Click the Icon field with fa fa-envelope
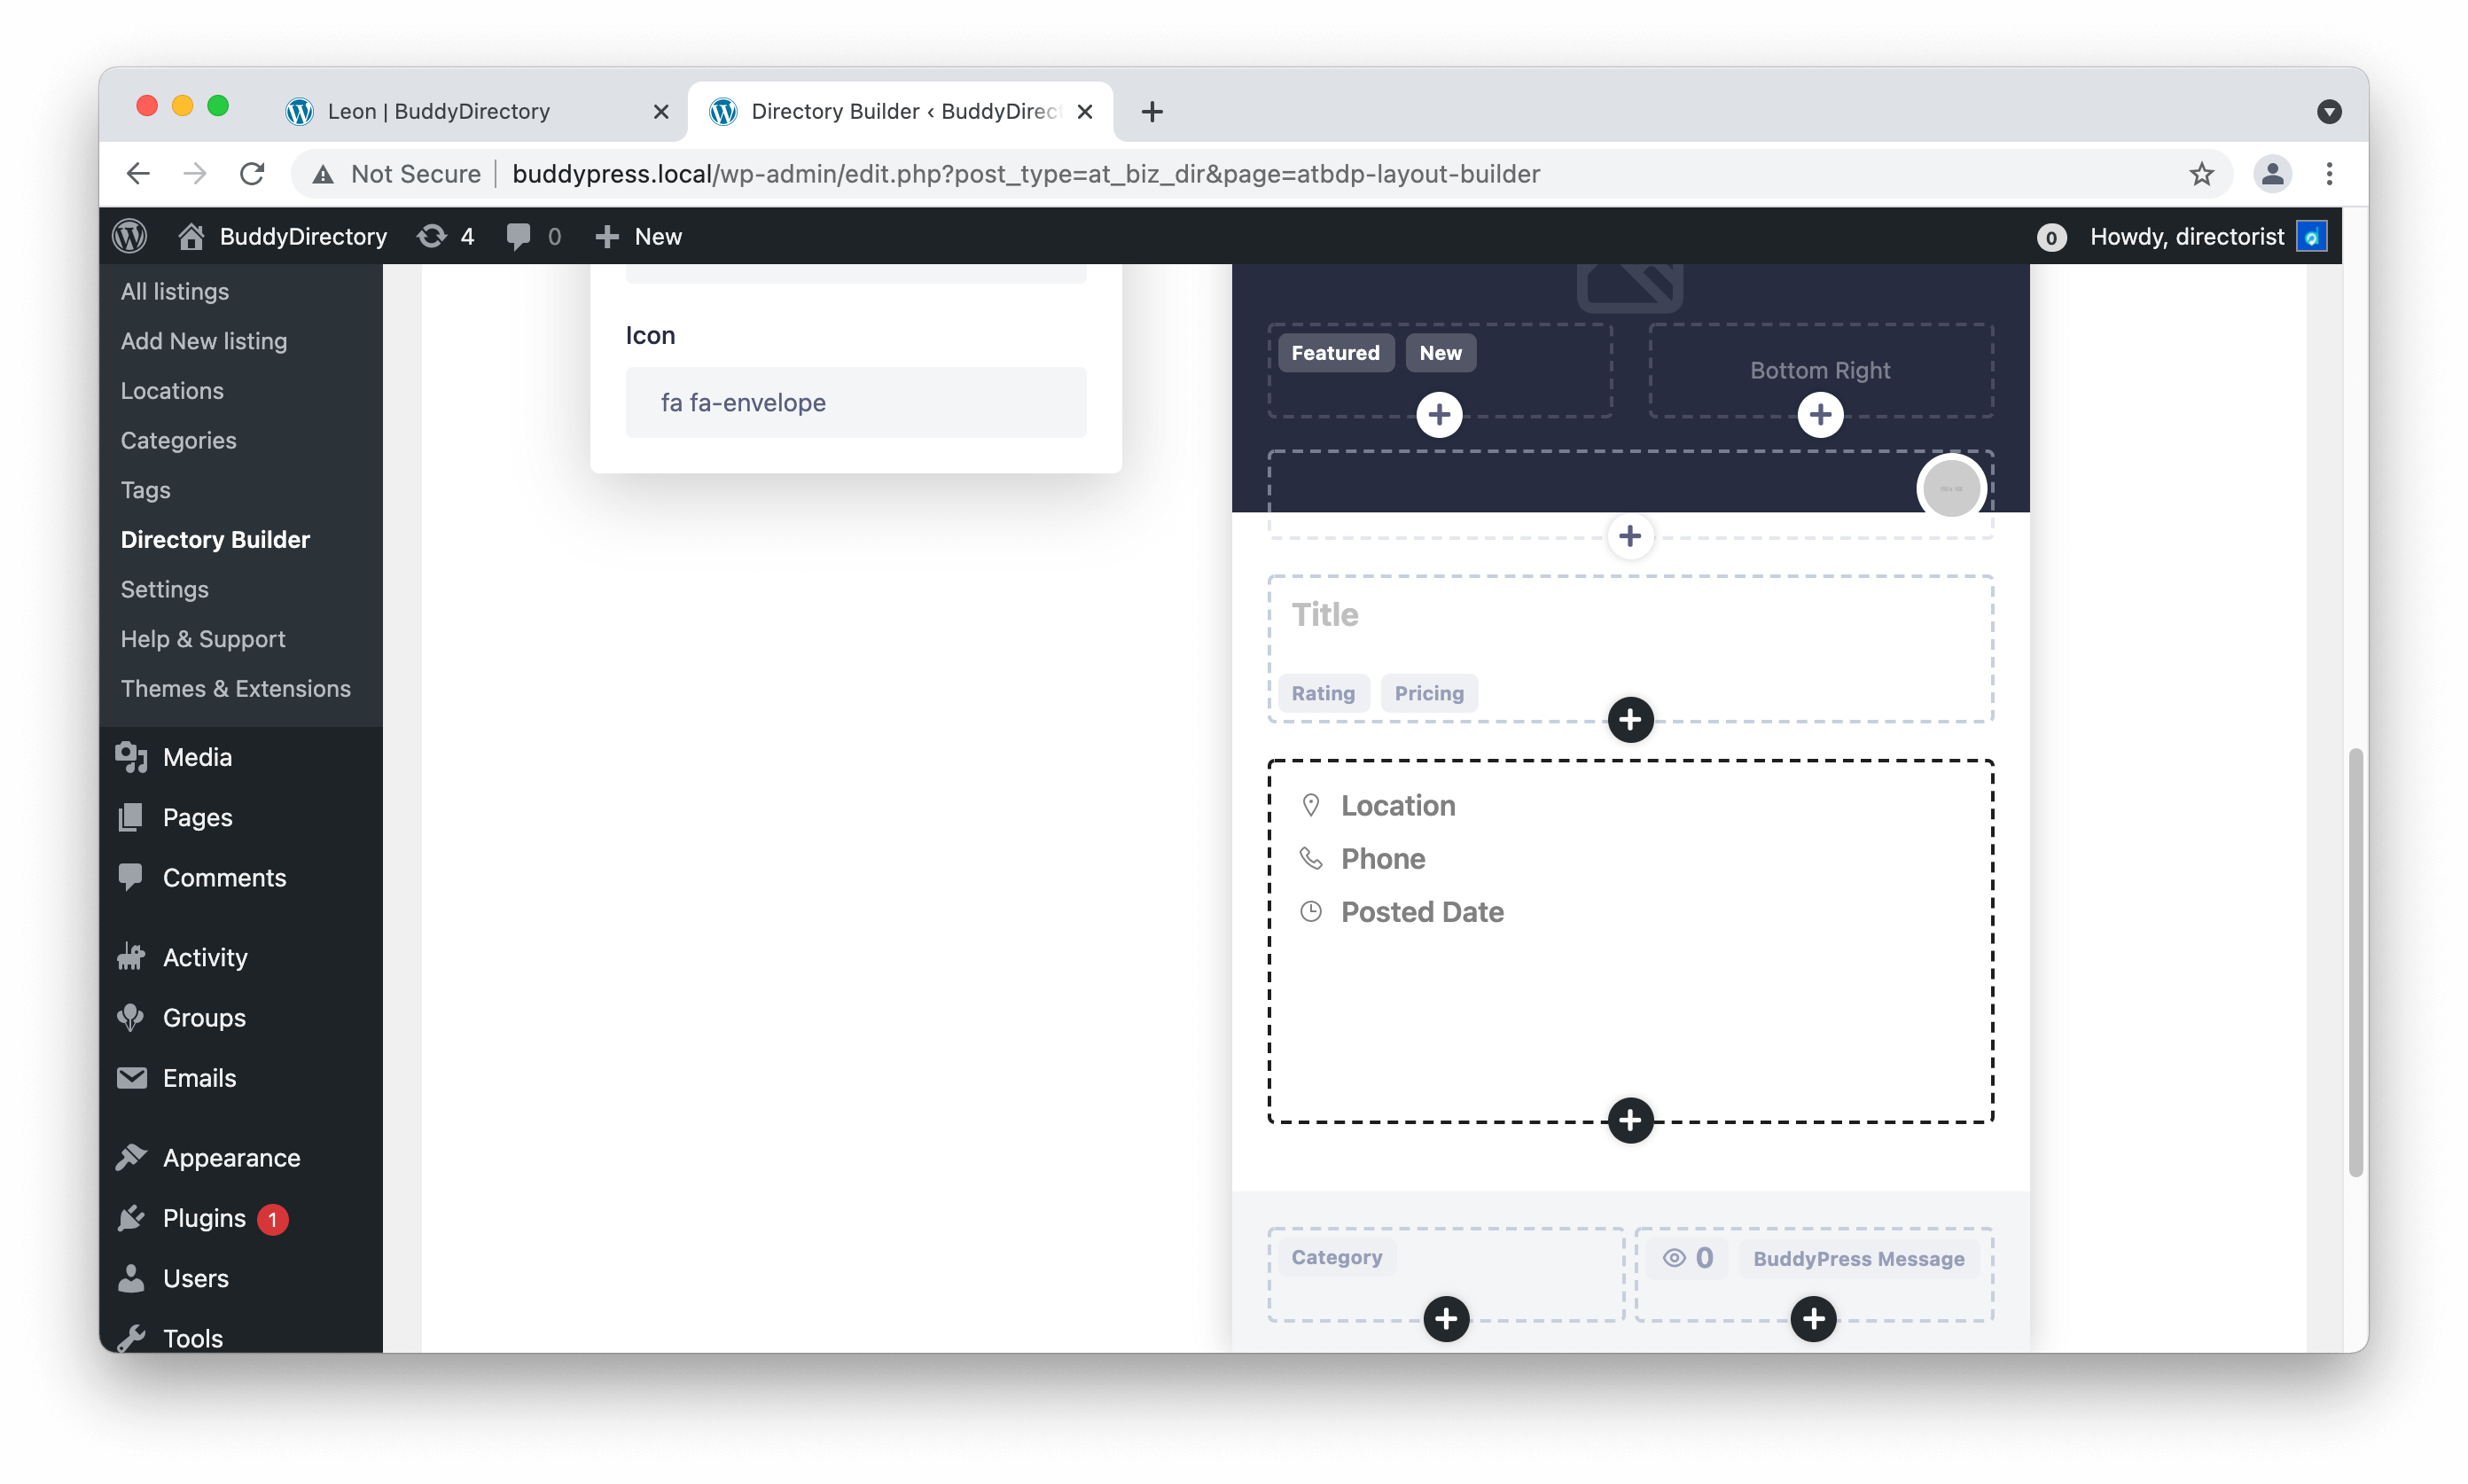Viewport: 2468px width, 1484px height. click(855, 402)
